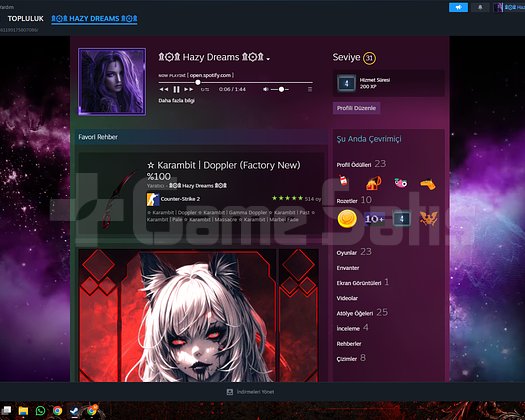Open the Counter-Strike 2 game icon

pyautogui.click(x=153, y=199)
